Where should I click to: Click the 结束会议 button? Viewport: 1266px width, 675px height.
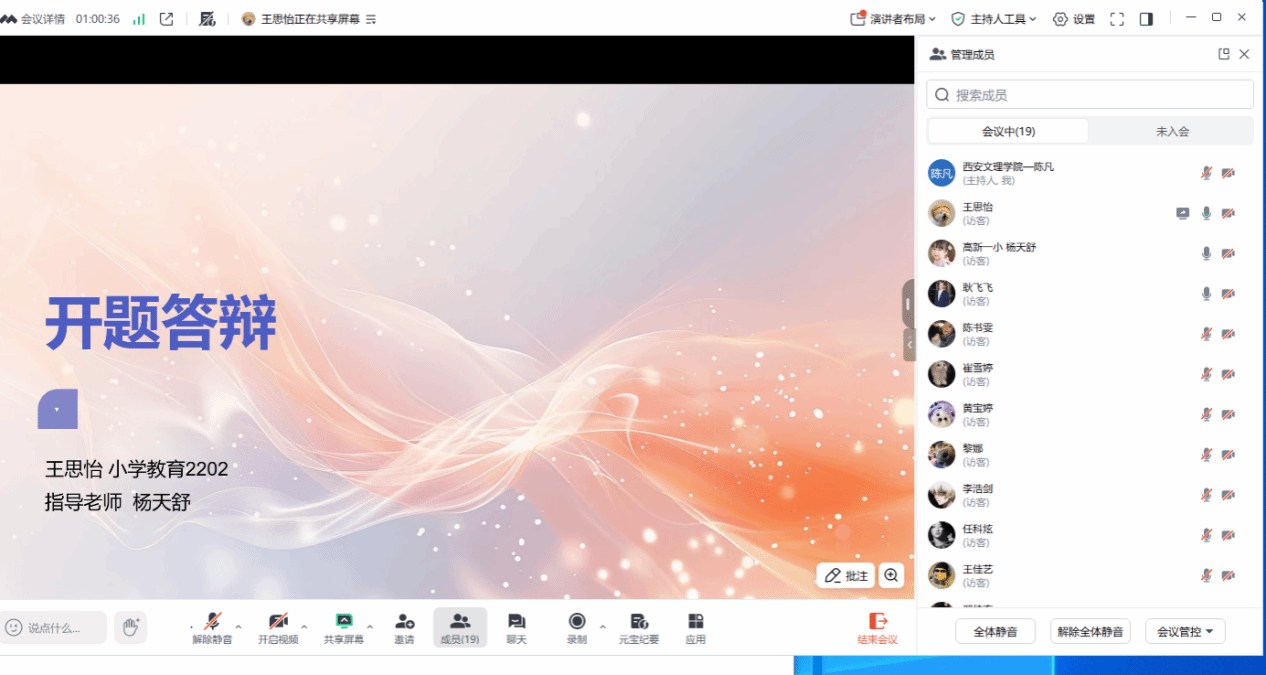[877, 628]
